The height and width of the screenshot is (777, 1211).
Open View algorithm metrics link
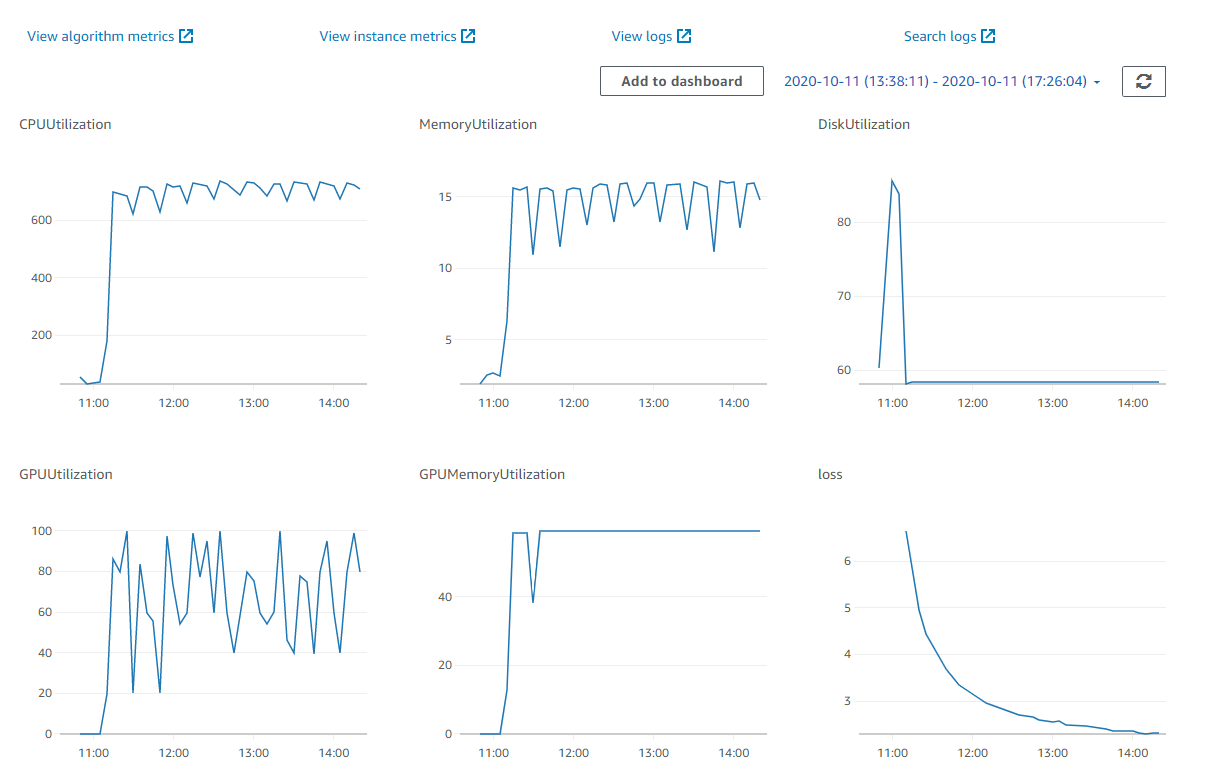[x=100, y=36]
